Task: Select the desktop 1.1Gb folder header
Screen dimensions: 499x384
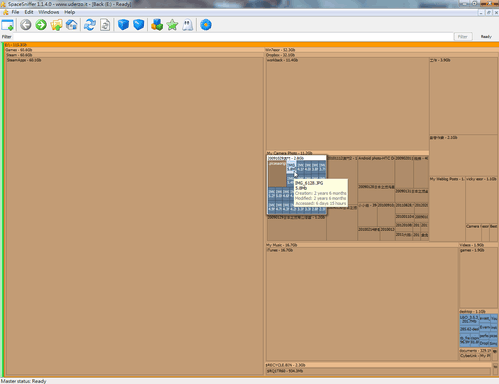Action: [x=479, y=311]
